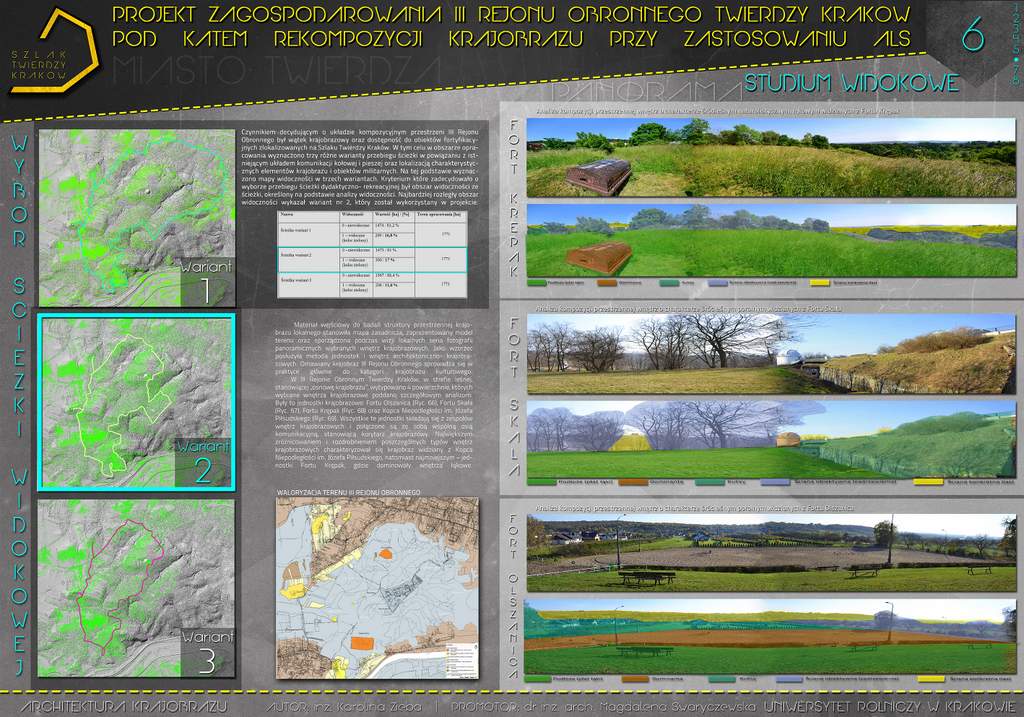Viewport: 1024px width, 717px height.
Task: Select the highlighted wariant 2 table row
Action: [371, 259]
